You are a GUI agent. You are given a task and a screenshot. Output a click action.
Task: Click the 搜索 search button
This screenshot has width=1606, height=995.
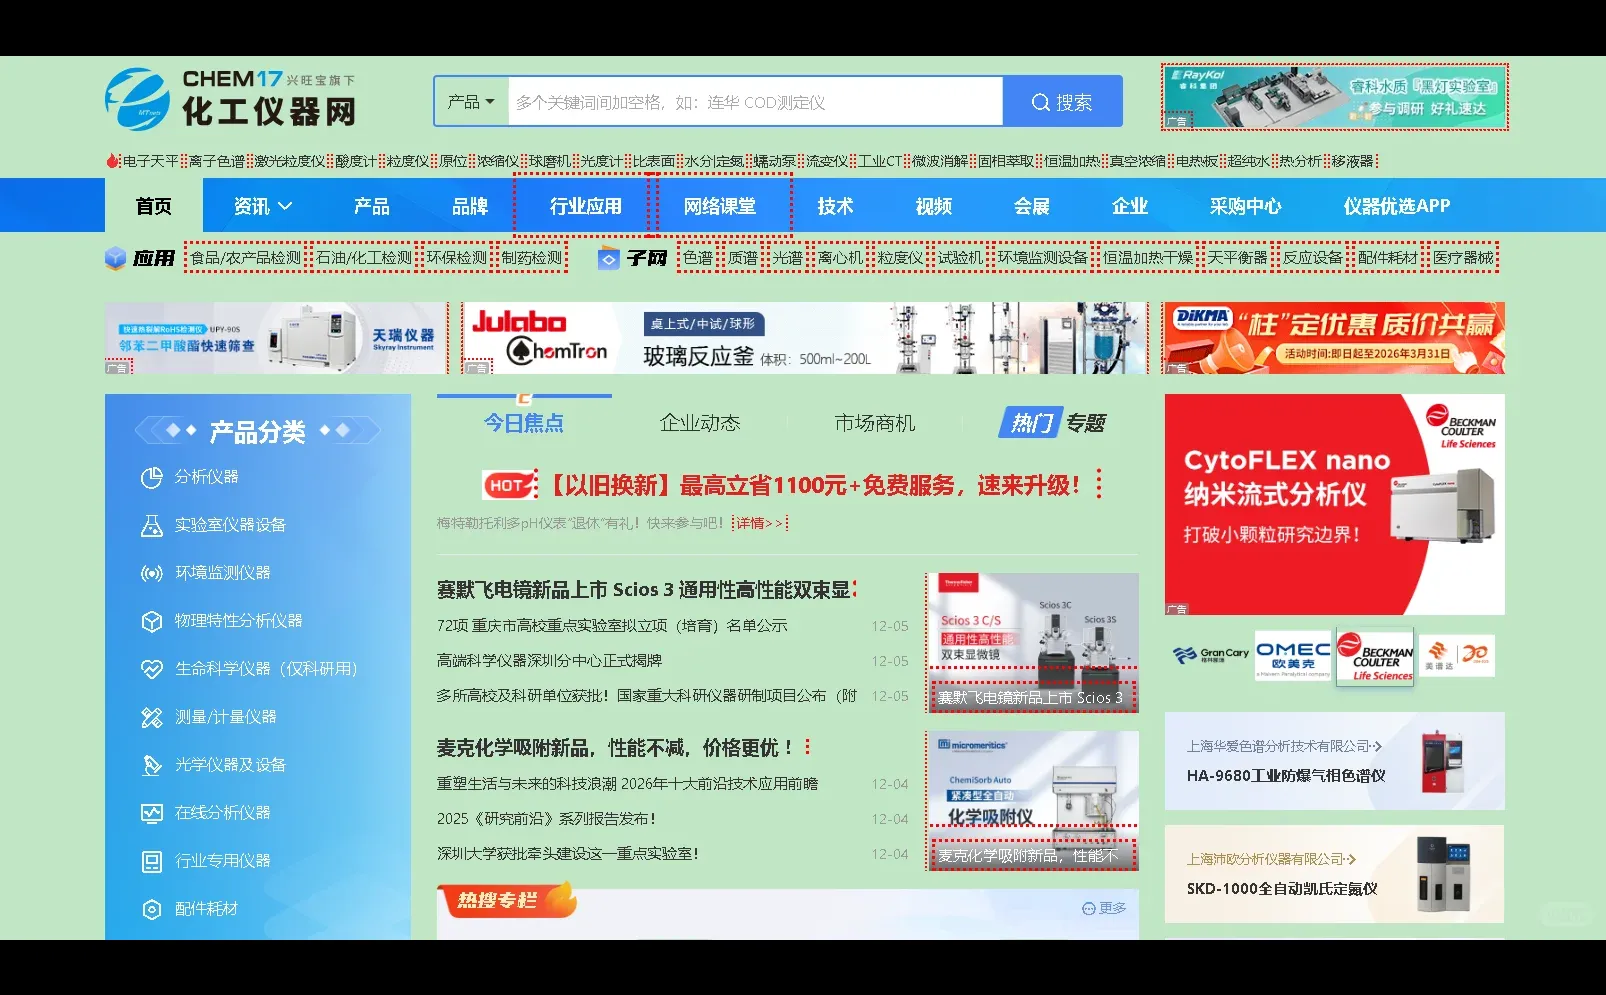tap(1062, 100)
